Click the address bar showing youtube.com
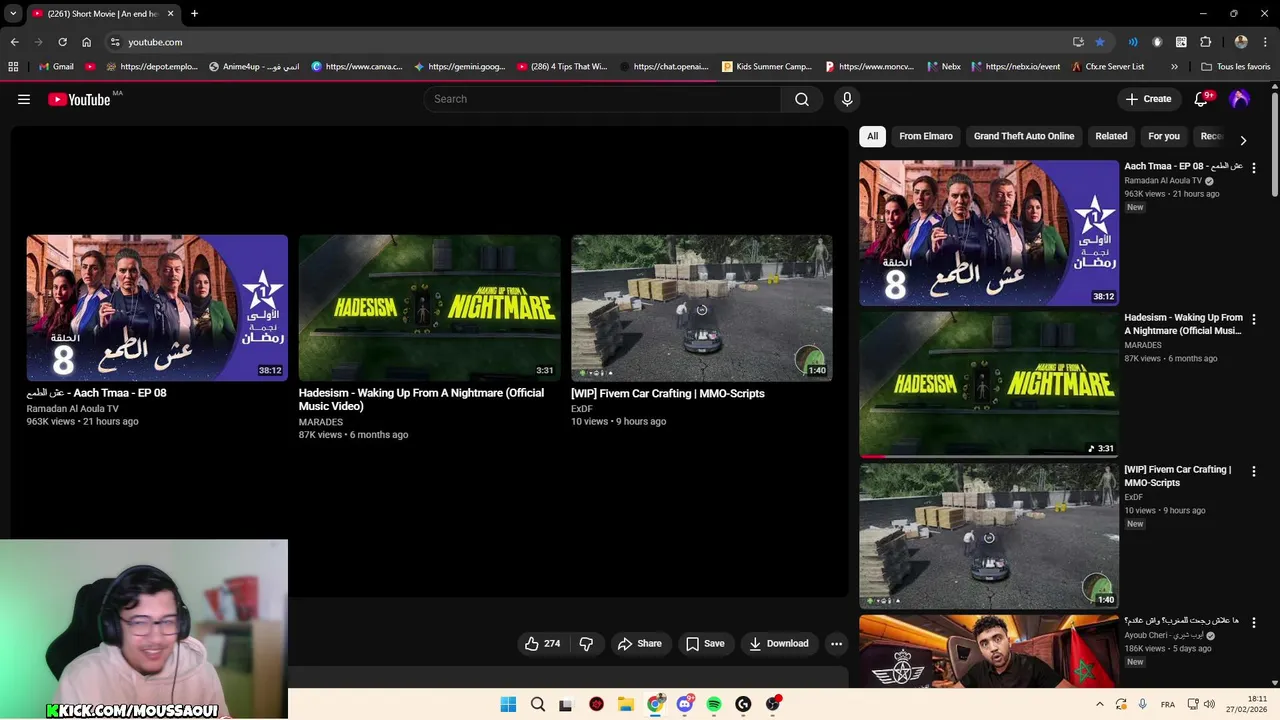This screenshot has width=1280, height=720. click(x=590, y=42)
